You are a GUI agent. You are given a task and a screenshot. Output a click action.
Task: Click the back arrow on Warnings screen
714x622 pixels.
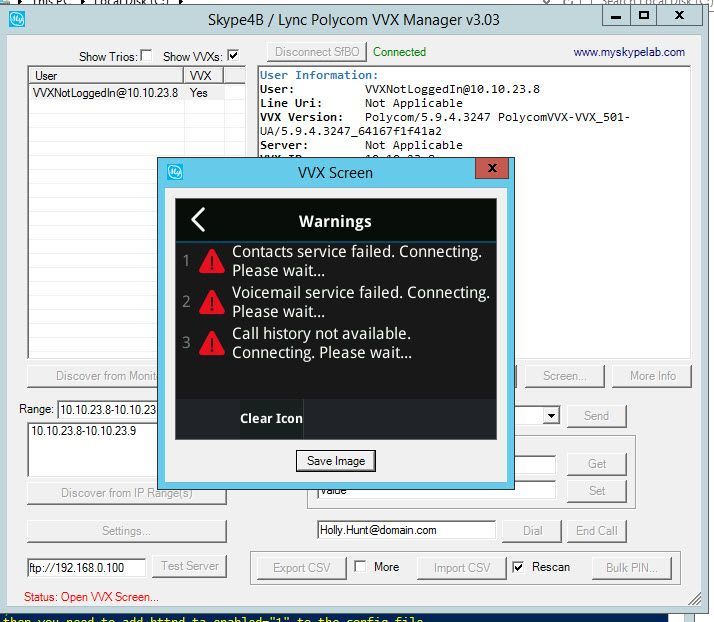(198, 220)
